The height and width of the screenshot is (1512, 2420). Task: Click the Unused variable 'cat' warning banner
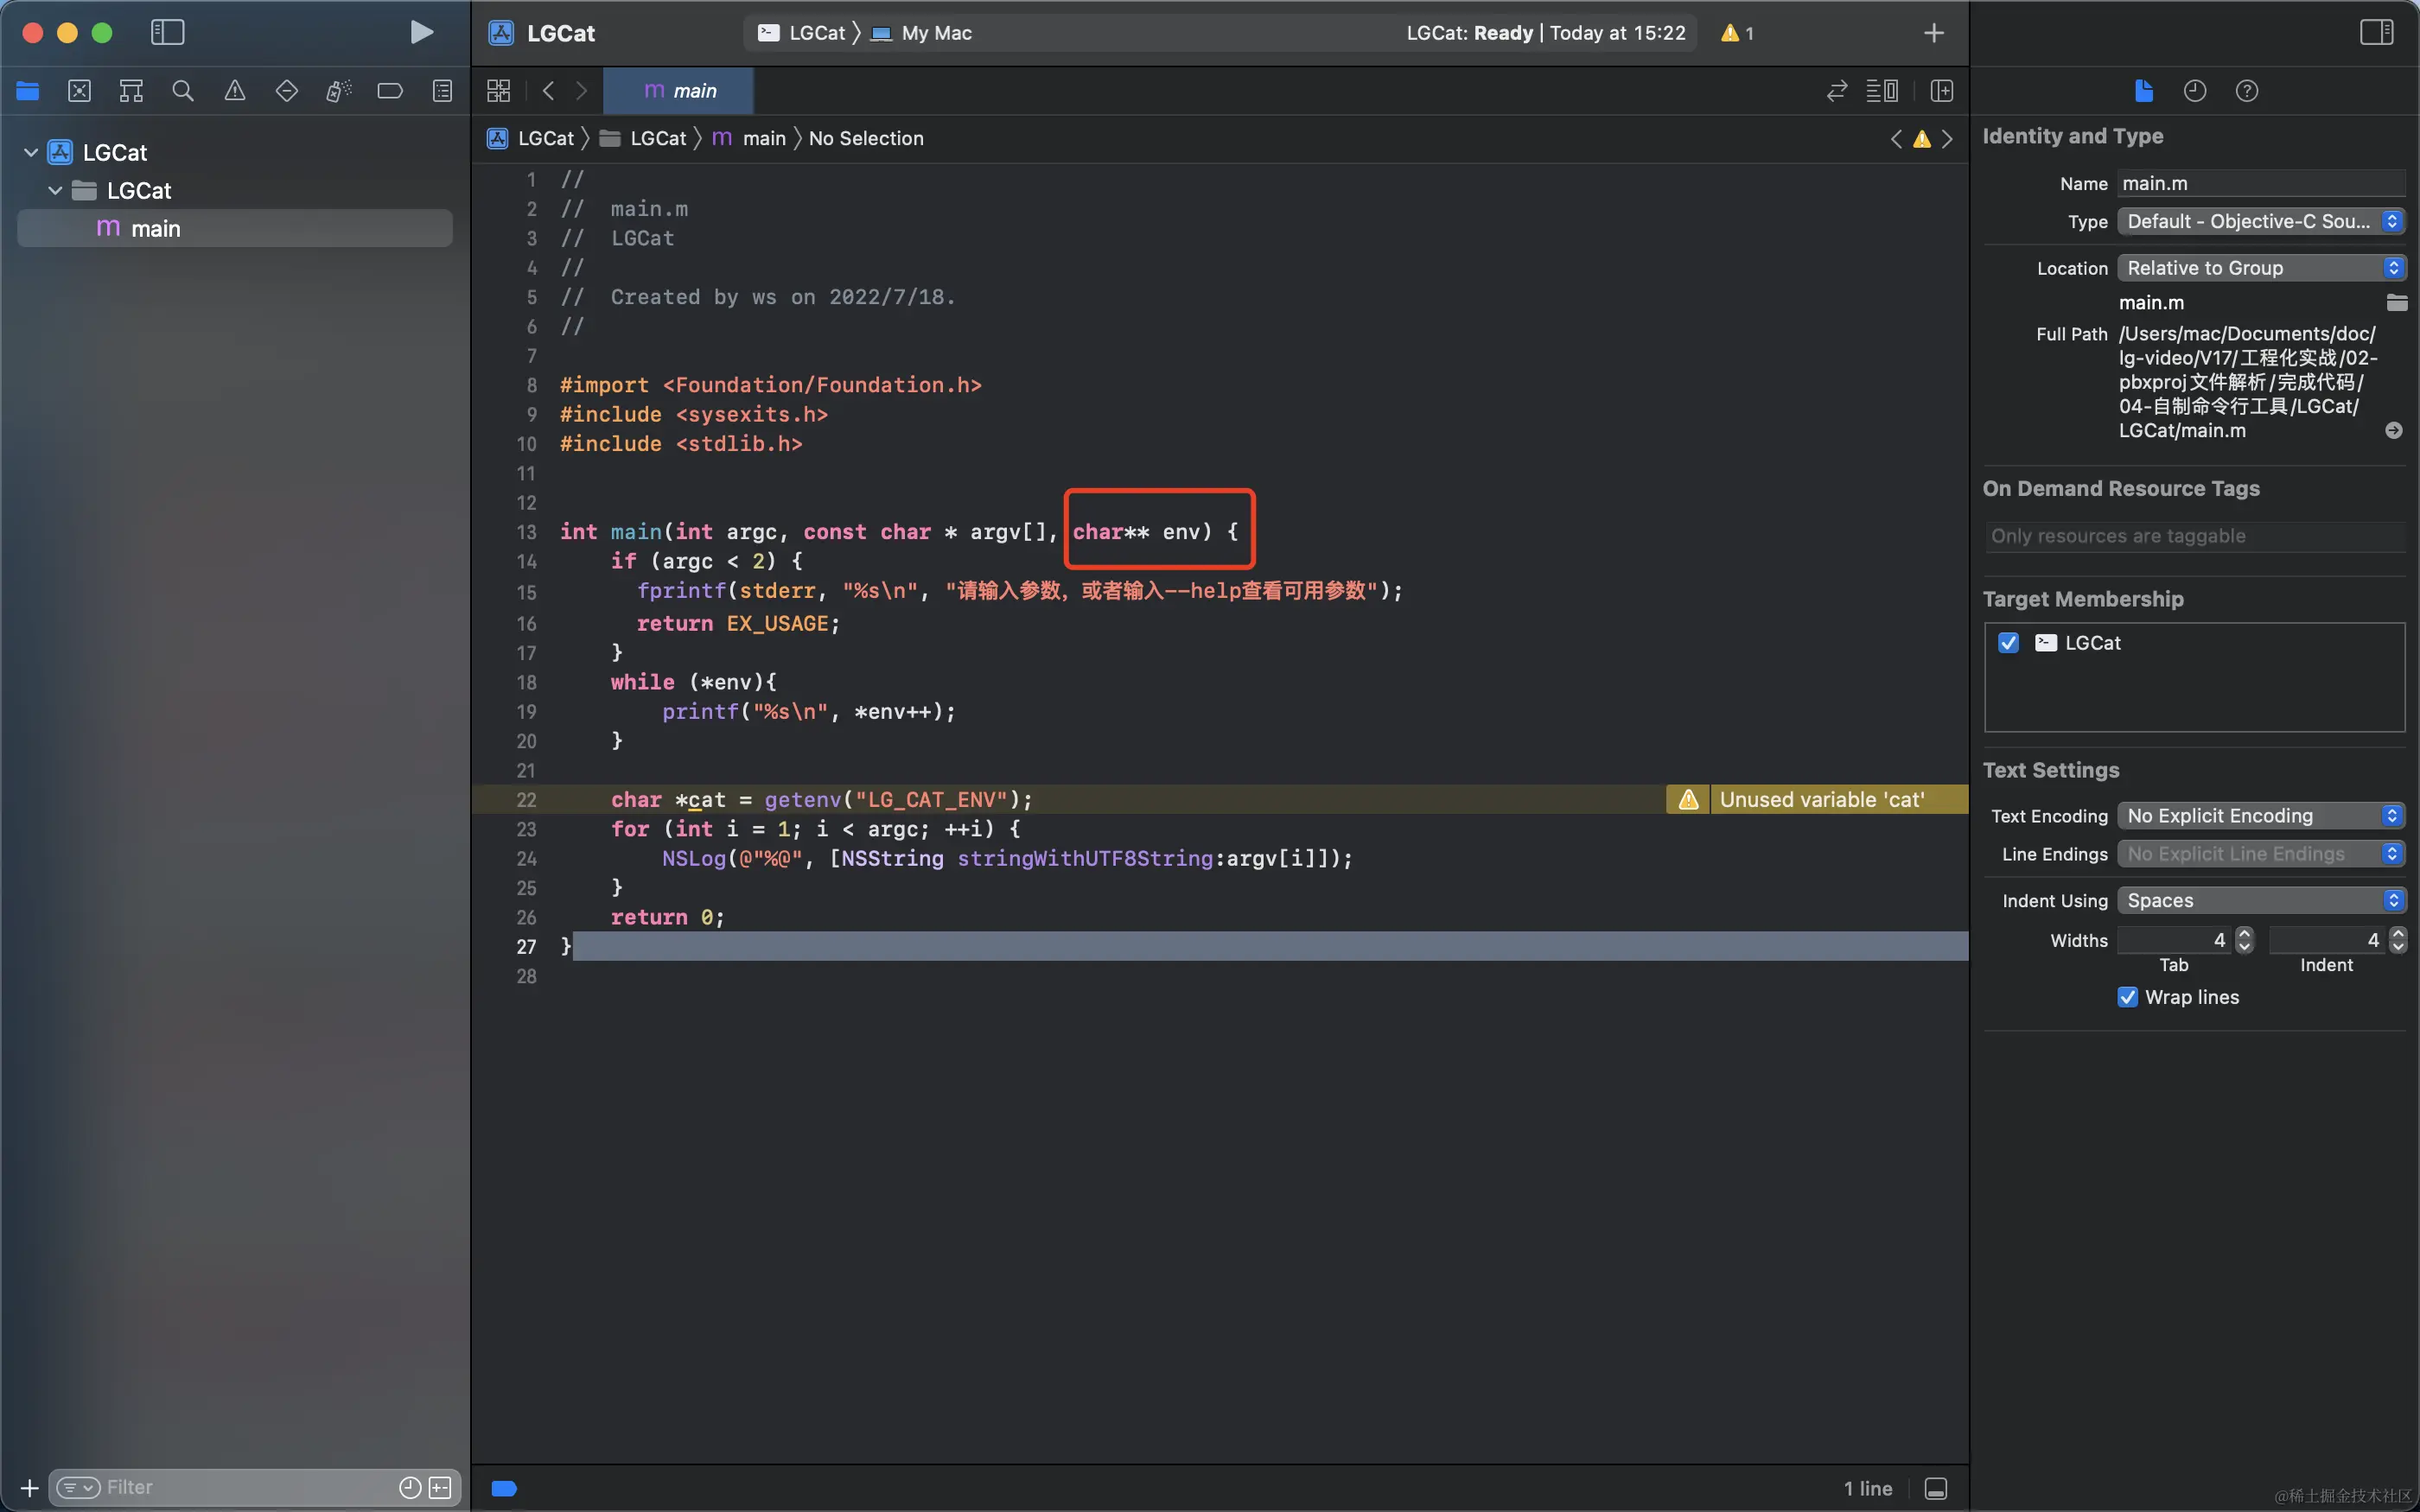[1820, 800]
